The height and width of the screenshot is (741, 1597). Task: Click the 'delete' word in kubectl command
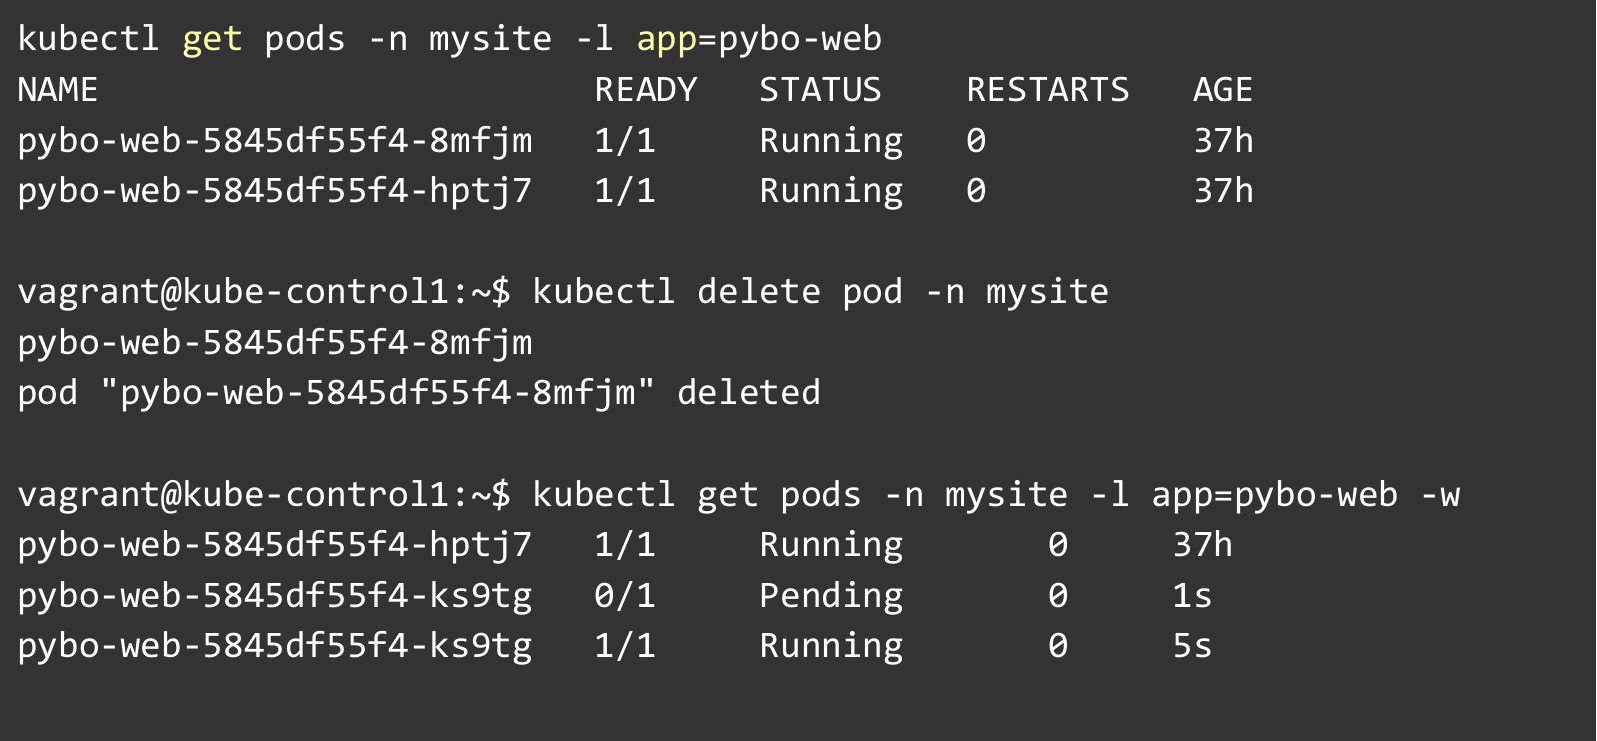pos(758,292)
